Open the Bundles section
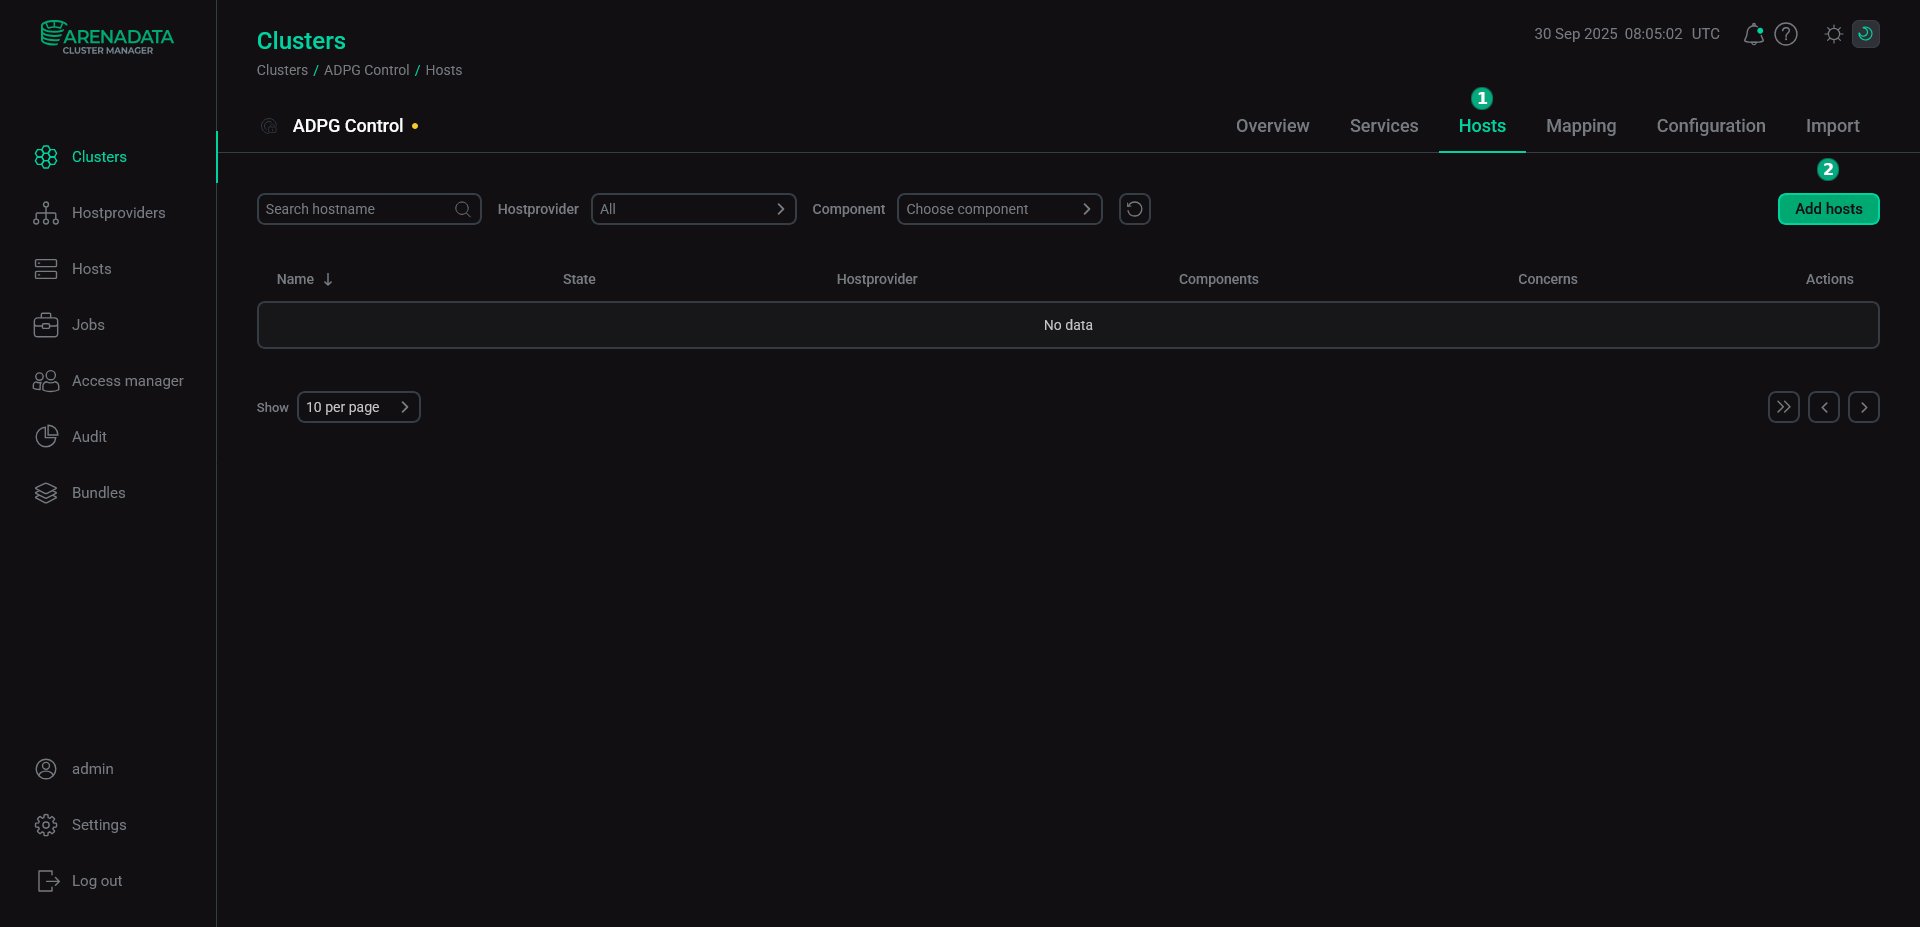 click(x=98, y=492)
